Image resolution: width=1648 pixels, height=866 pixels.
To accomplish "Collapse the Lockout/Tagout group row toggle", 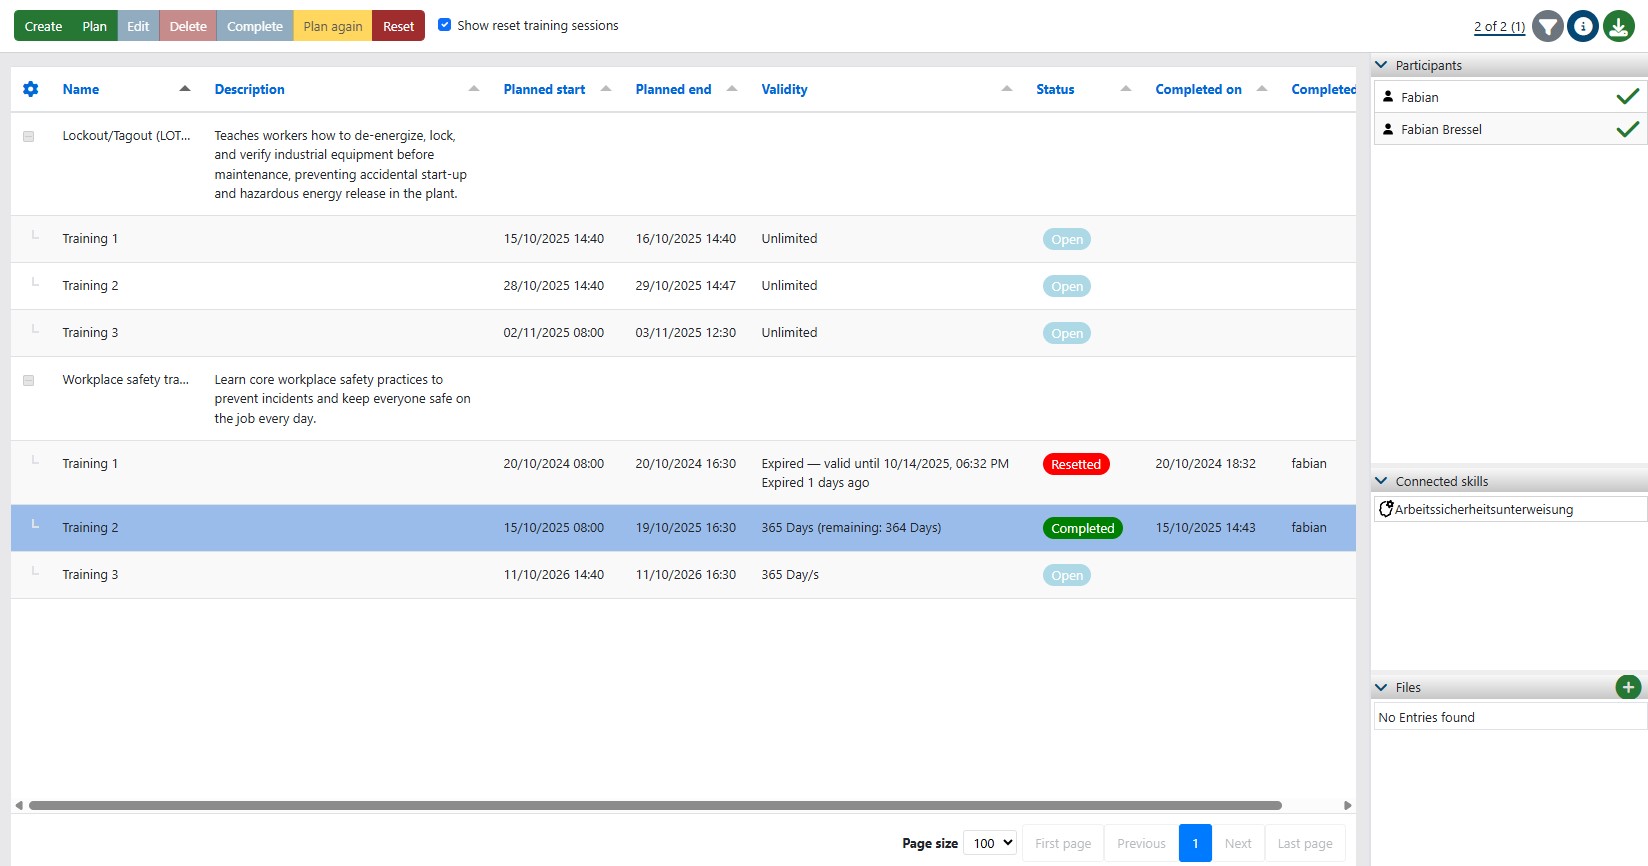I will coord(29,136).
